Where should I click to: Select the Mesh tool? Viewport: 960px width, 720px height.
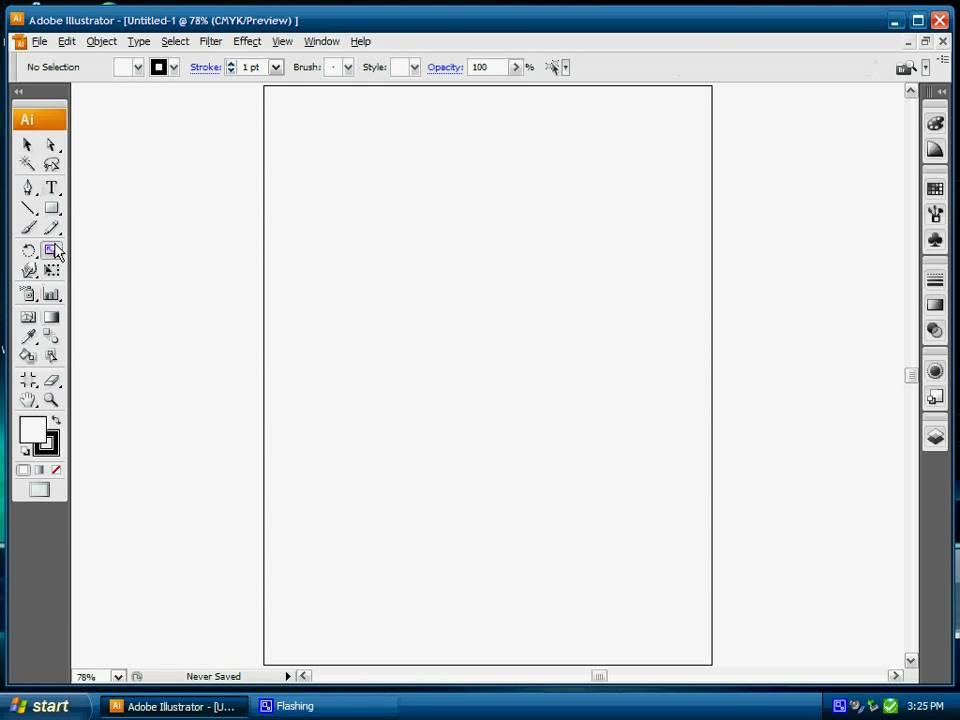coord(28,317)
